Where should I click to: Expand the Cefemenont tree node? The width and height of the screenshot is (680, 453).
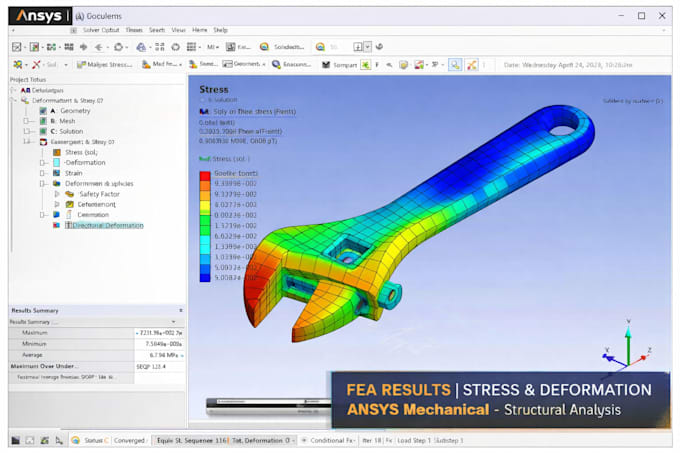pyautogui.click(x=57, y=204)
